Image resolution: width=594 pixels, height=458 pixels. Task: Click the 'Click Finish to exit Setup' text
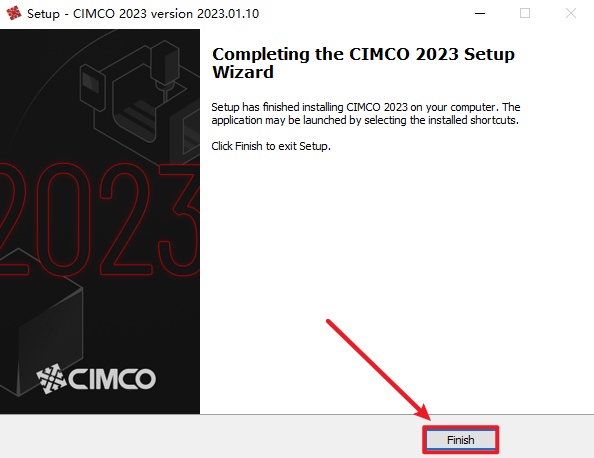pos(271,146)
